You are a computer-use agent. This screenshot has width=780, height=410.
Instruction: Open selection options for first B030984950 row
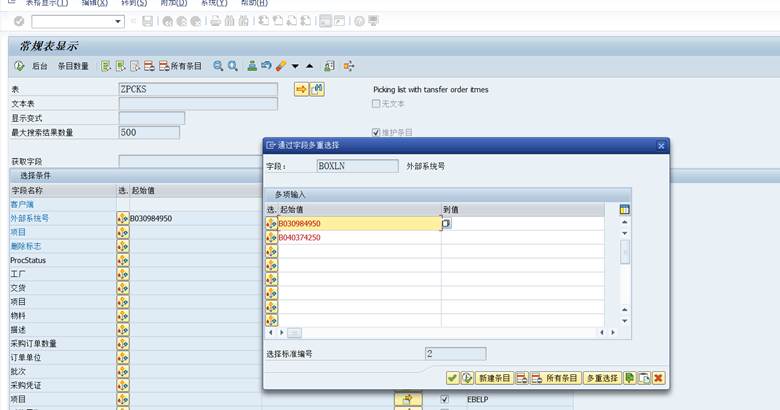(x=271, y=223)
